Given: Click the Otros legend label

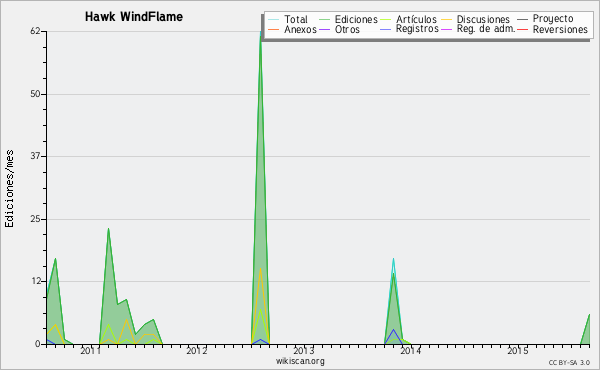Looking at the screenshot, I should (347, 29).
